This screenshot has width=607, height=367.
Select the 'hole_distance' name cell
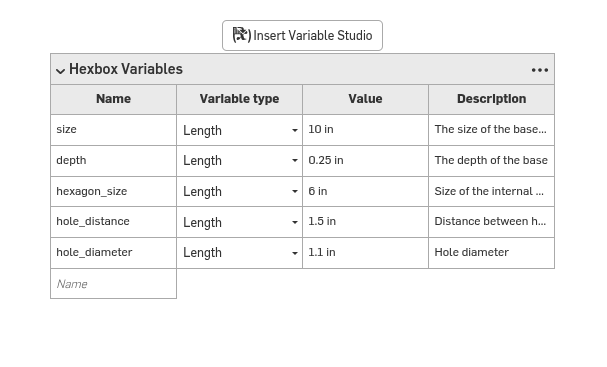tap(113, 222)
